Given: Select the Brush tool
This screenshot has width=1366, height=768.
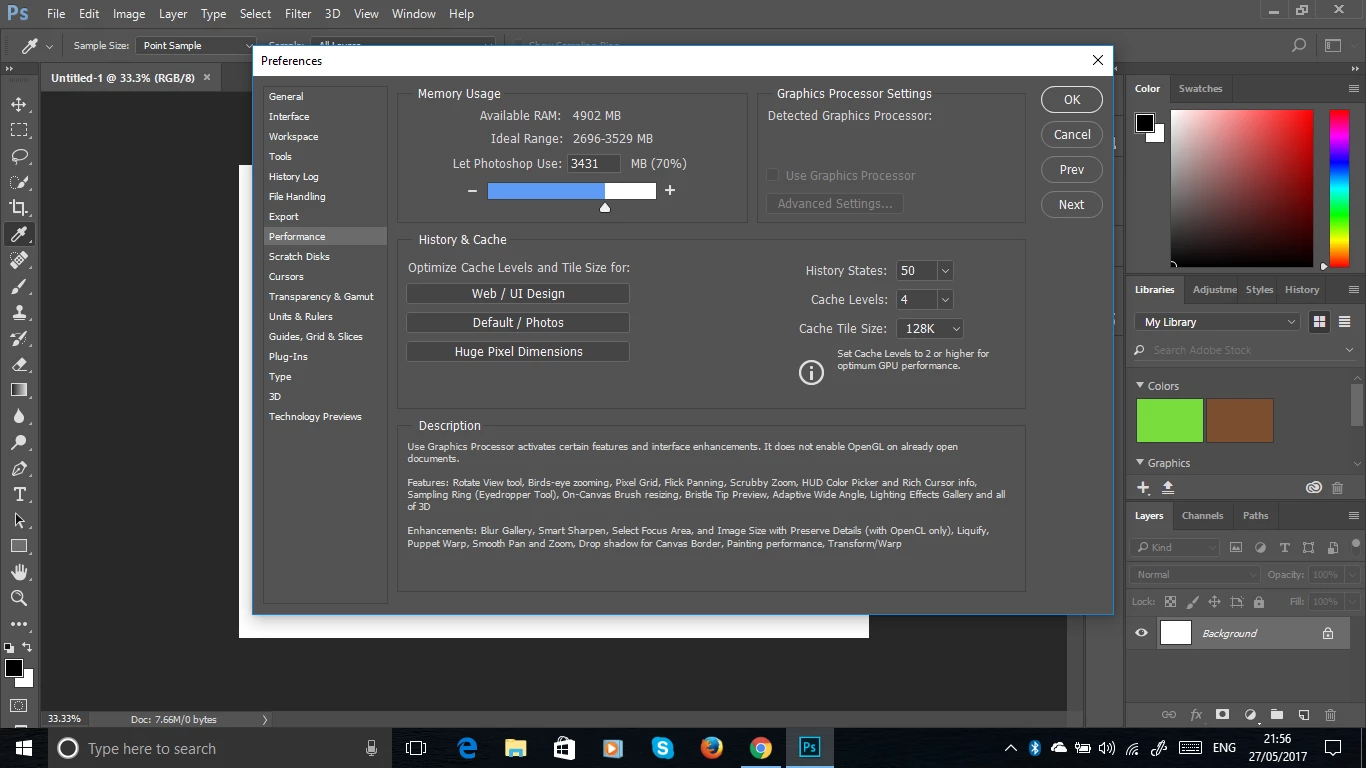Looking at the screenshot, I should 19,286.
